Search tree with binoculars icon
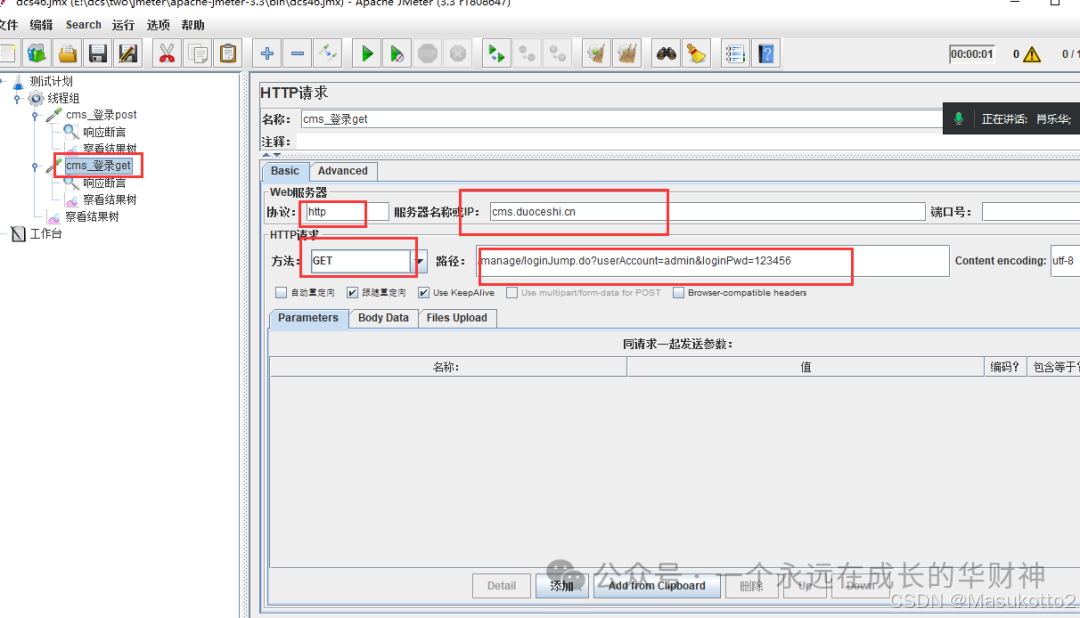Viewport: 1080px width, 618px height. click(665, 53)
